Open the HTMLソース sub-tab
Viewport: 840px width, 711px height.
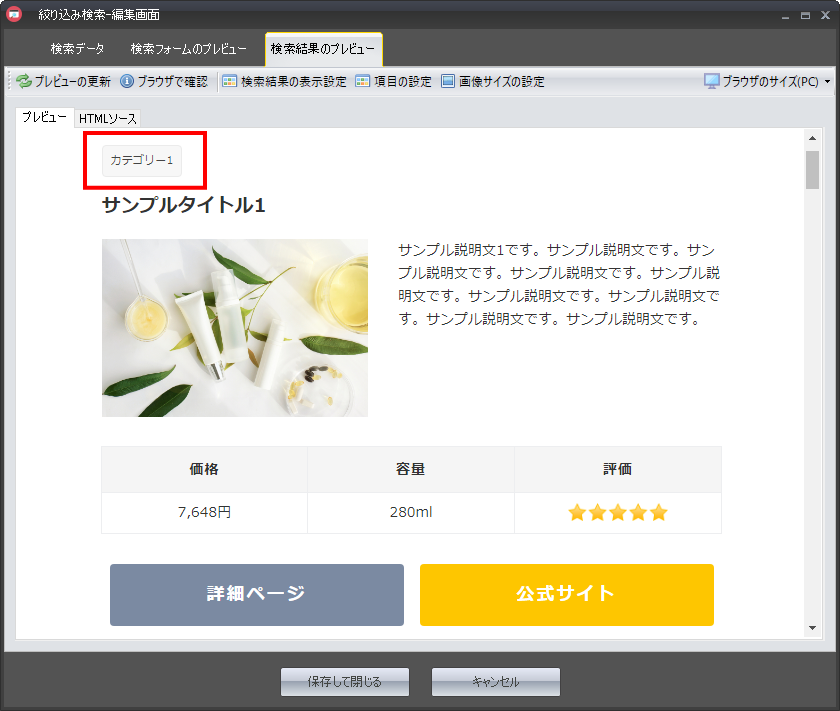click(108, 119)
